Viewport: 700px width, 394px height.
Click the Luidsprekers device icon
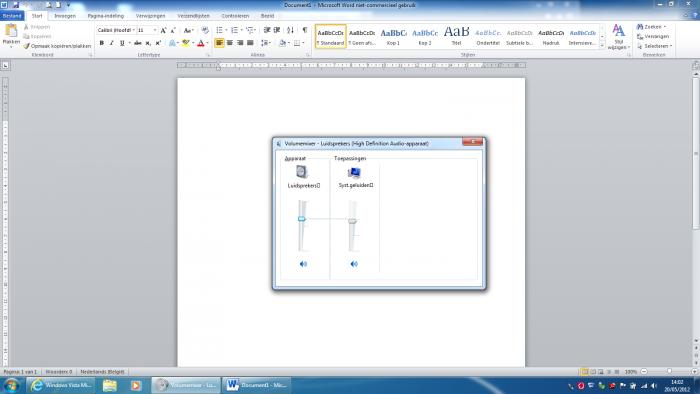tap(302, 172)
